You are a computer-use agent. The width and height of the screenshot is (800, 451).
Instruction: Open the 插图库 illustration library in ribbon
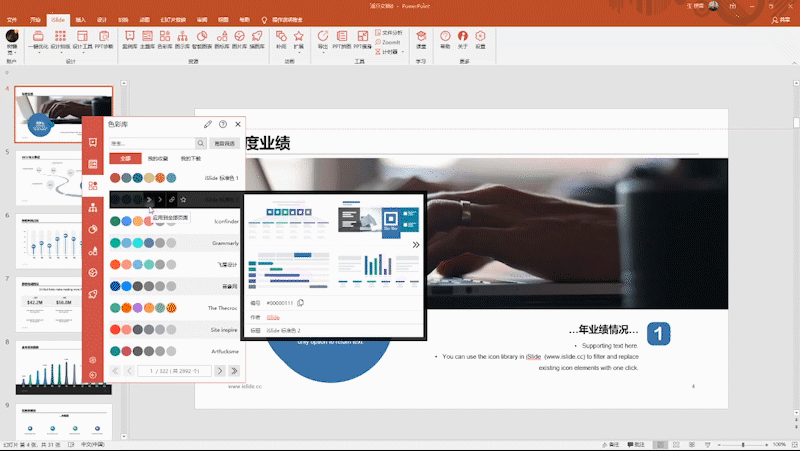(257, 37)
